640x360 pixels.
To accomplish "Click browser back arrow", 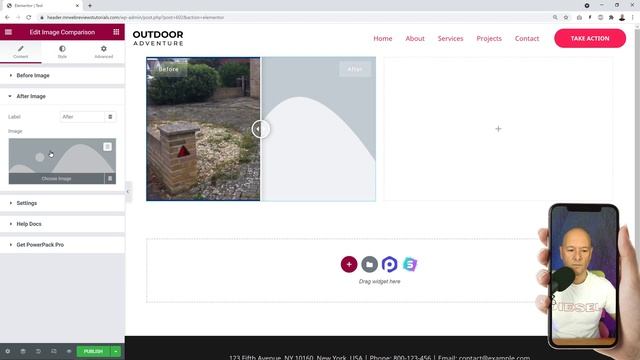I will (7, 18).
